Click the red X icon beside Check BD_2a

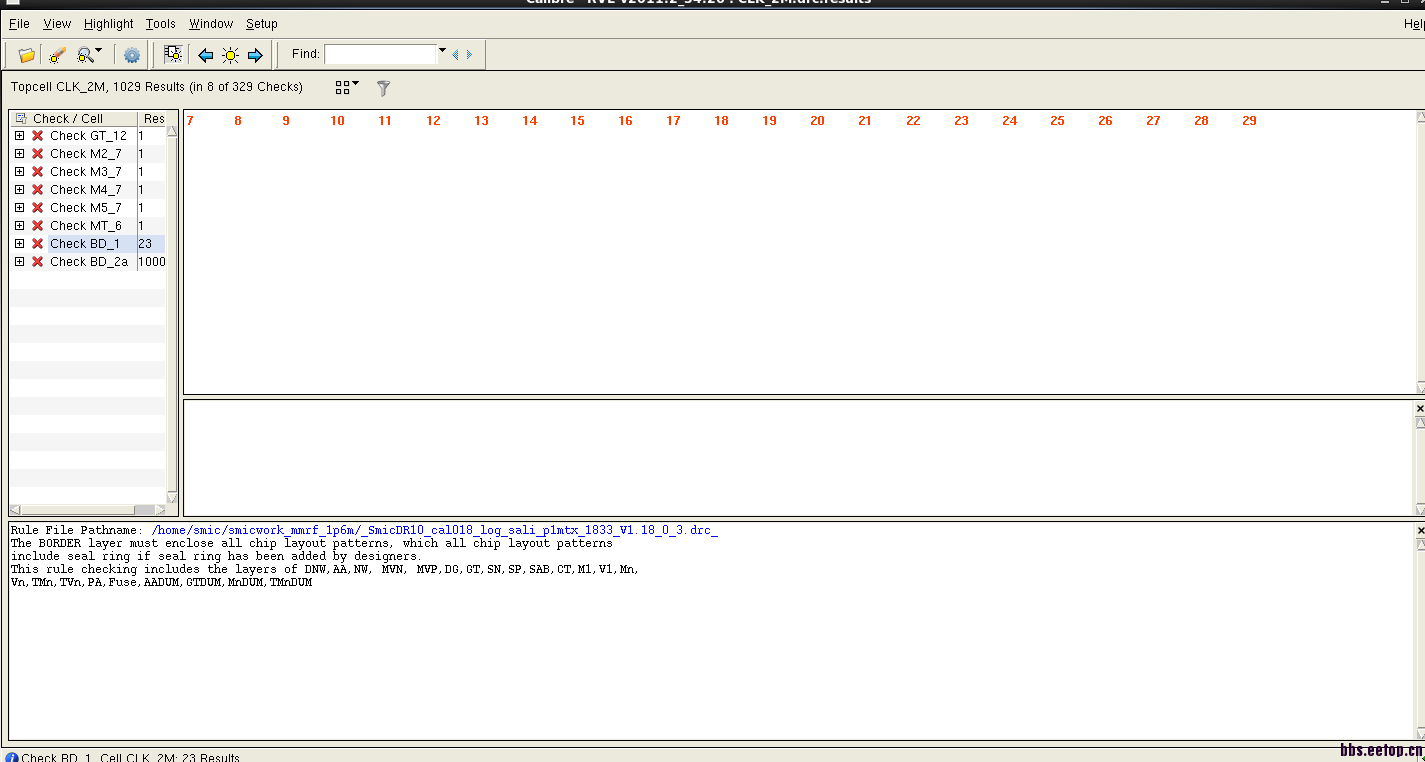37,262
